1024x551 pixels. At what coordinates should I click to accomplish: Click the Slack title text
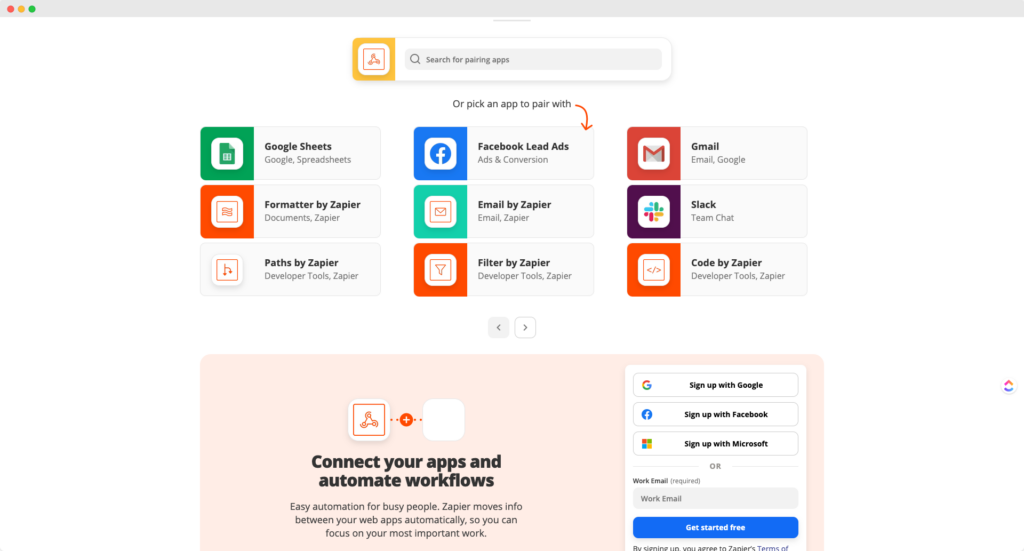tap(703, 204)
